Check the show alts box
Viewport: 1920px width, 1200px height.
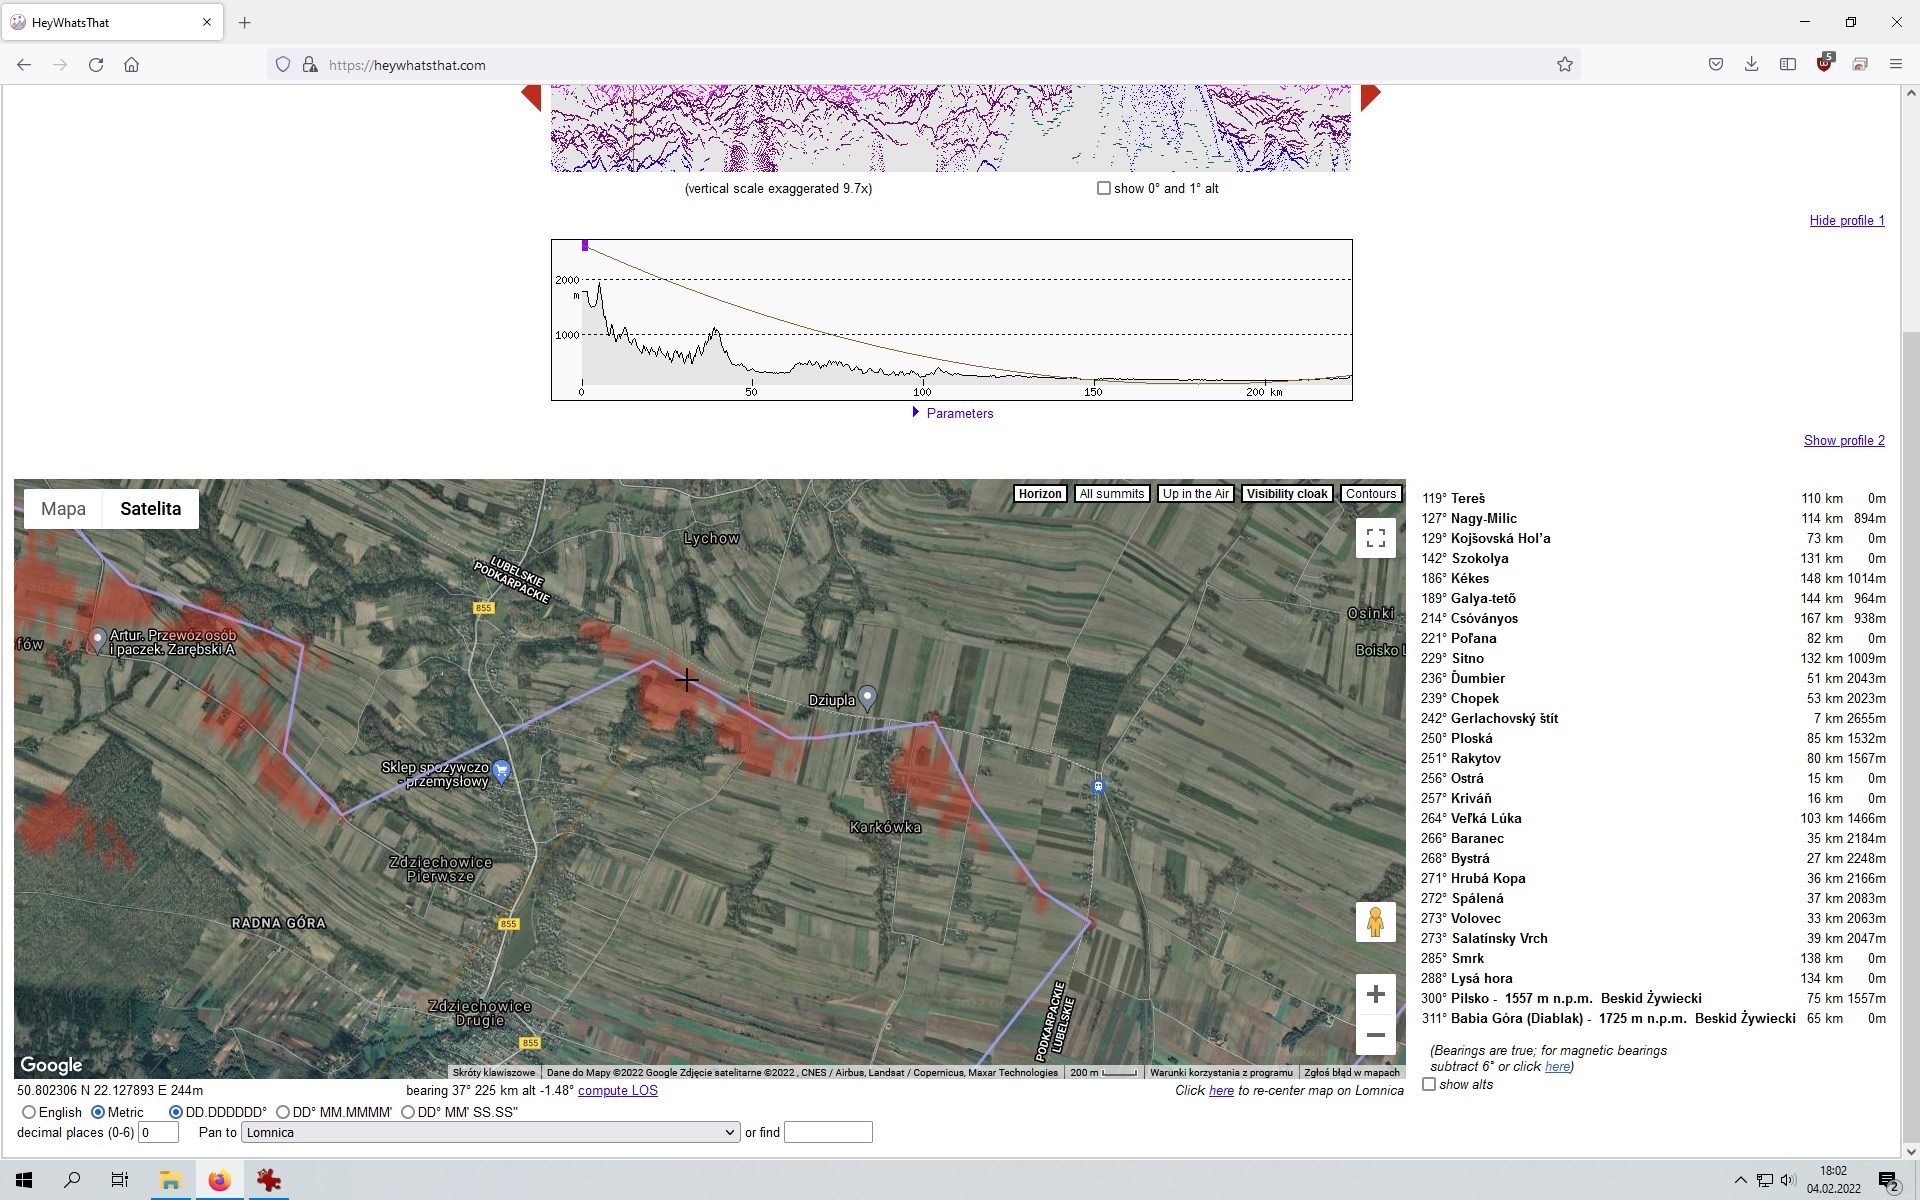click(1429, 1084)
